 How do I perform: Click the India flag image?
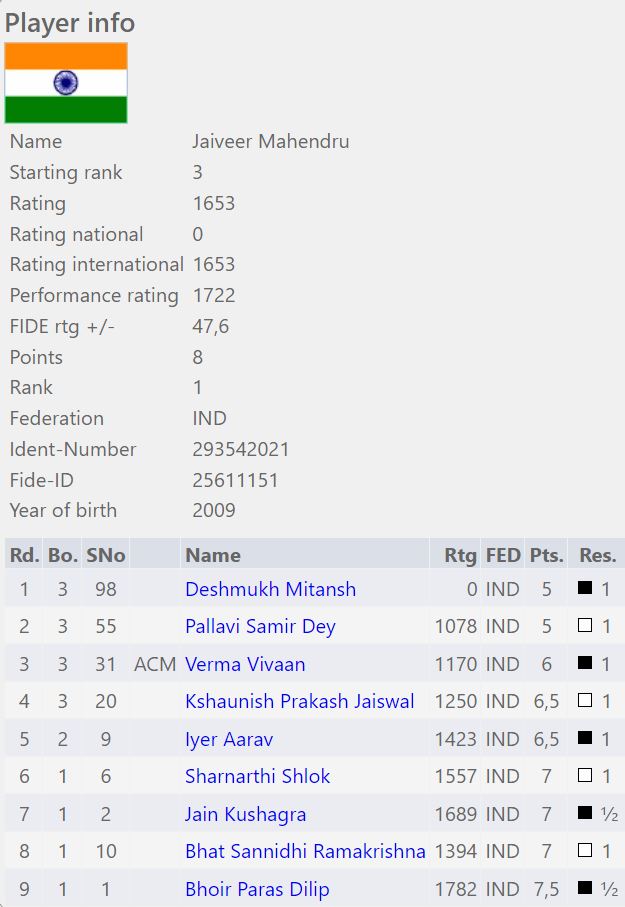click(66, 83)
